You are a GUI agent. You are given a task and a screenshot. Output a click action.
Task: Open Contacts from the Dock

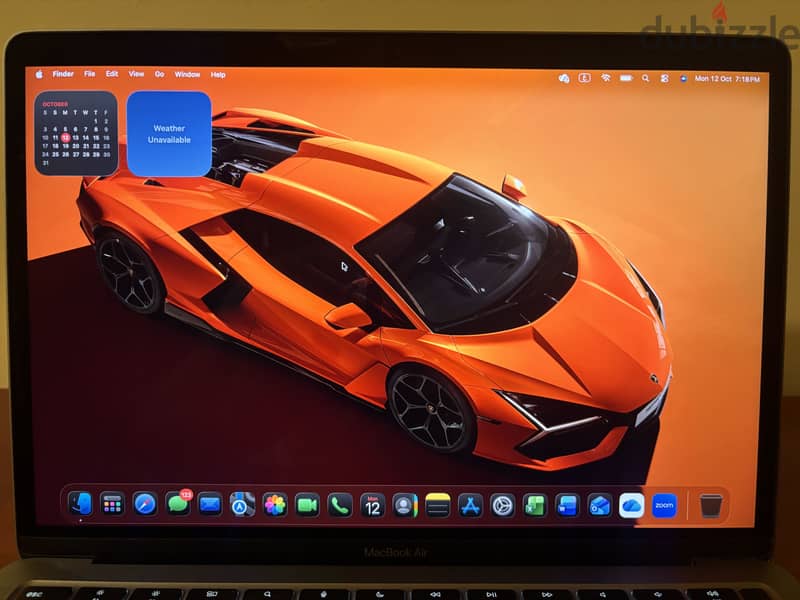[x=405, y=505]
